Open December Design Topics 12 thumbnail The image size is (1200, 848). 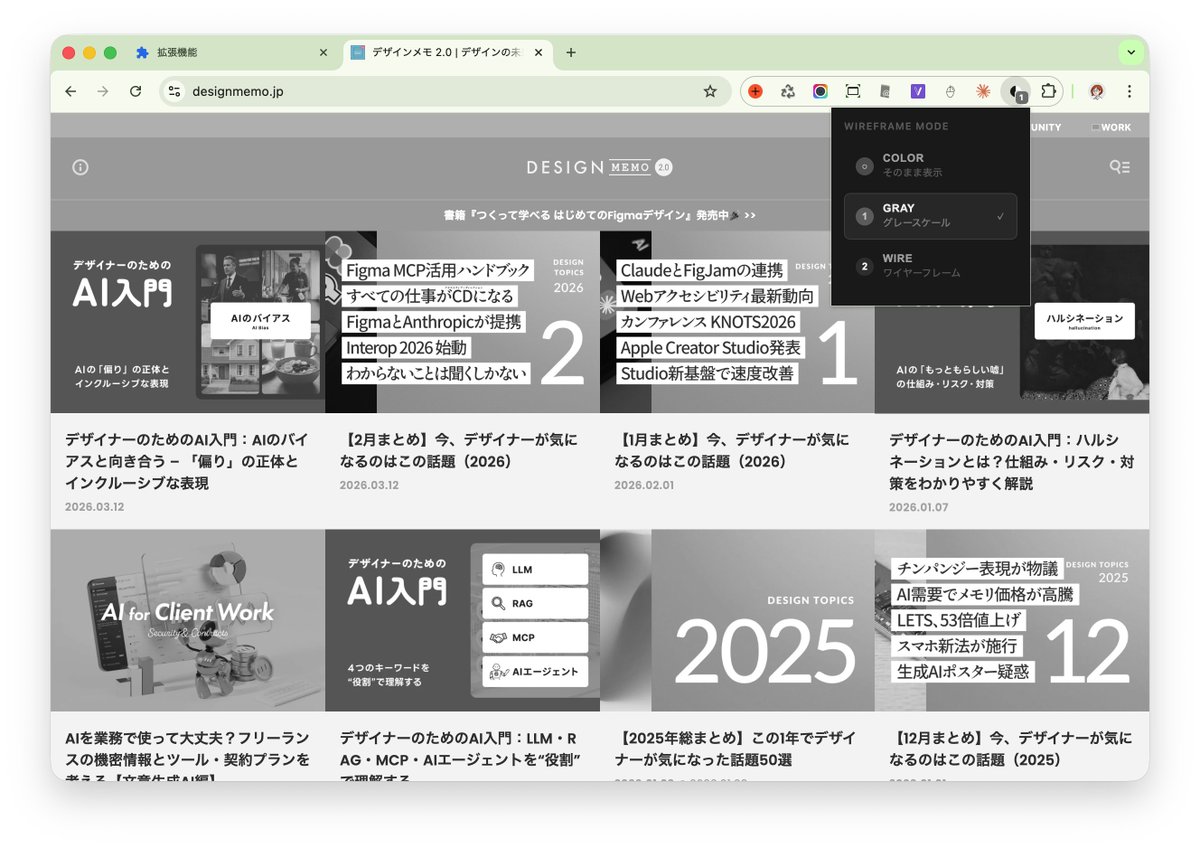tap(1012, 620)
